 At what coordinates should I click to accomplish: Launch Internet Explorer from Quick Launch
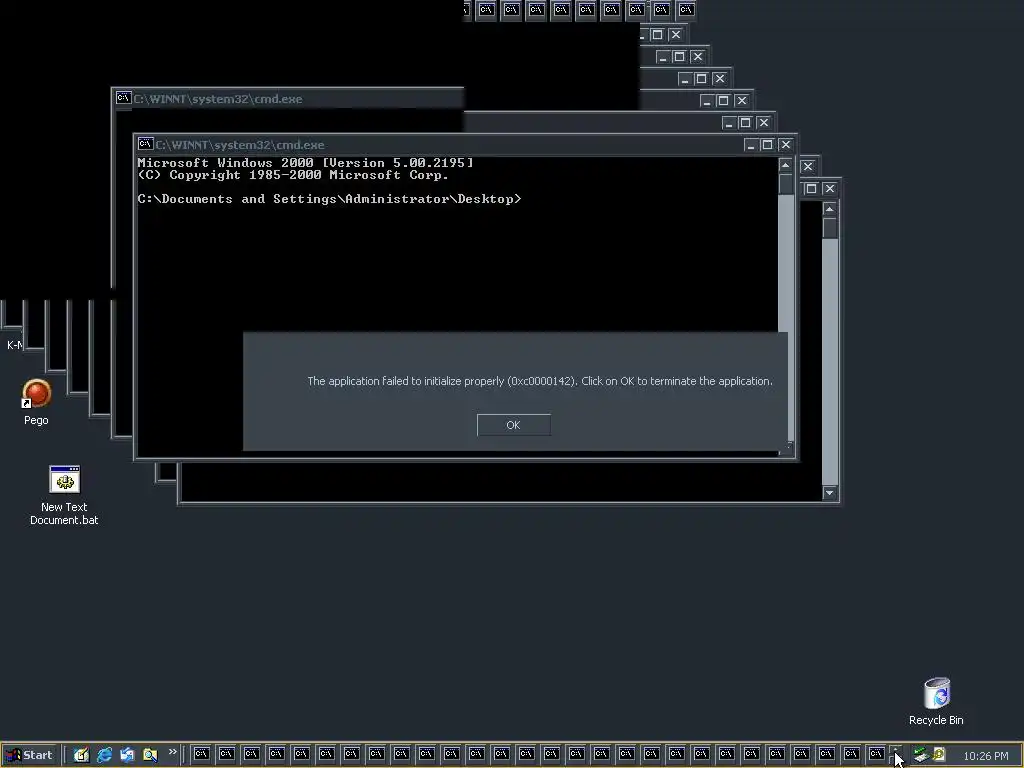[x=104, y=755]
